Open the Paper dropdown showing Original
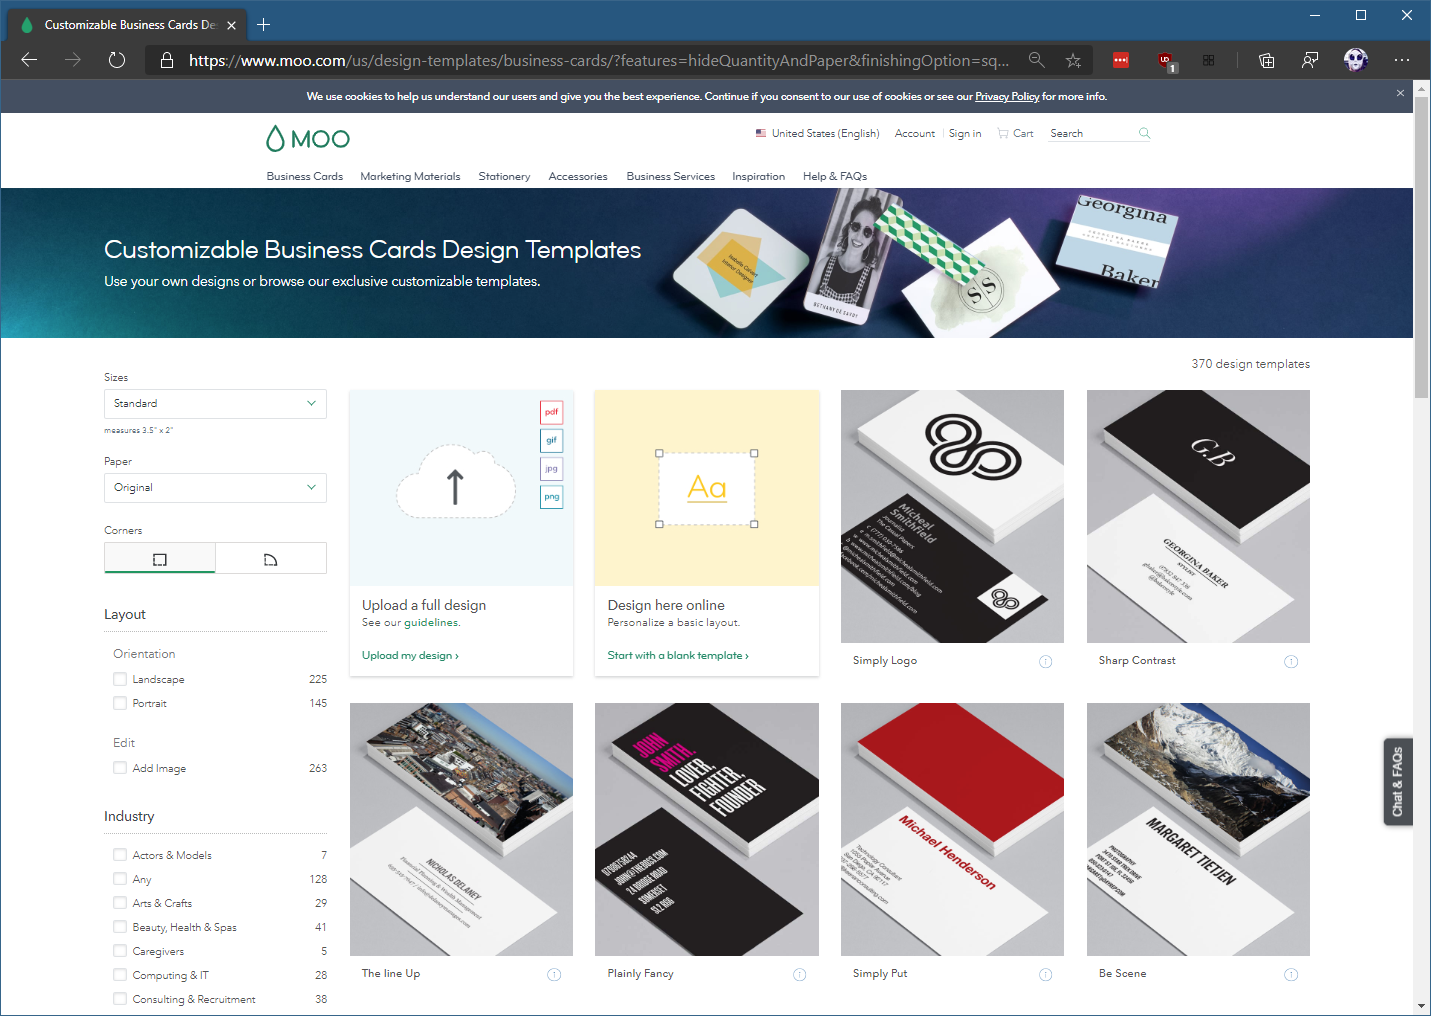Screen dimensions: 1431x1016 point(215,487)
